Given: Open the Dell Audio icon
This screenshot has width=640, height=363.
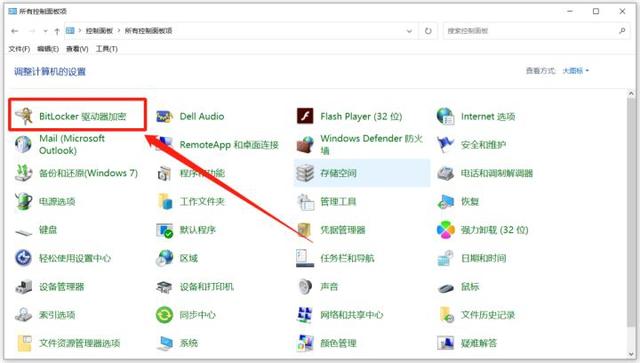Looking at the screenshot, I should pos(164,116).
